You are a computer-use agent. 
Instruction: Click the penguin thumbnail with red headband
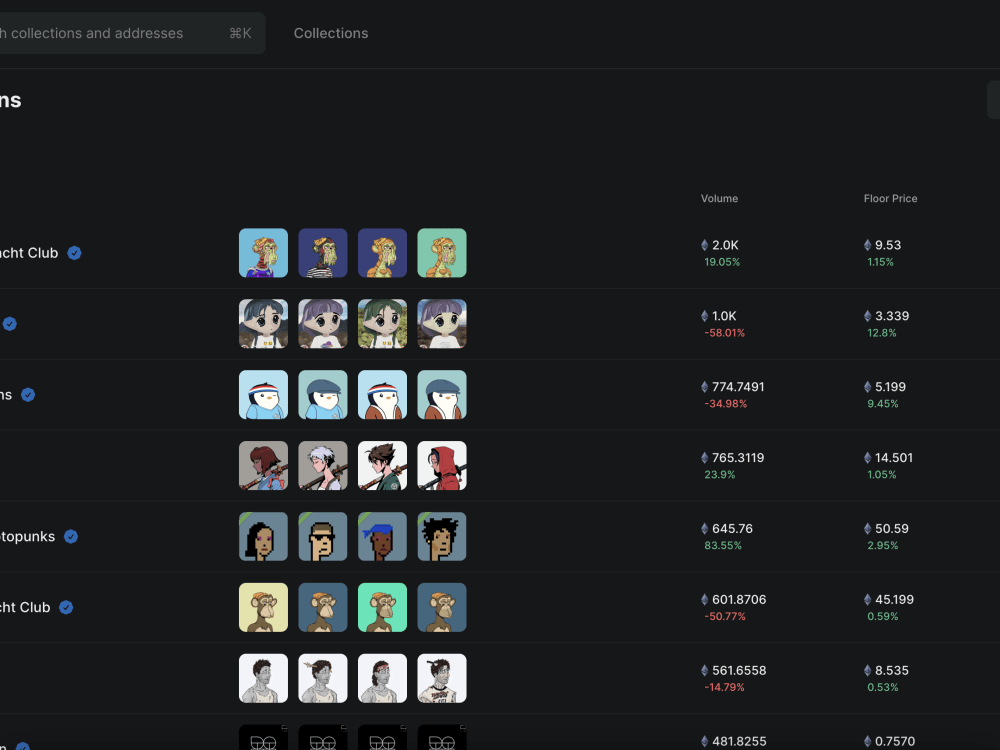(x=263, y=394)
